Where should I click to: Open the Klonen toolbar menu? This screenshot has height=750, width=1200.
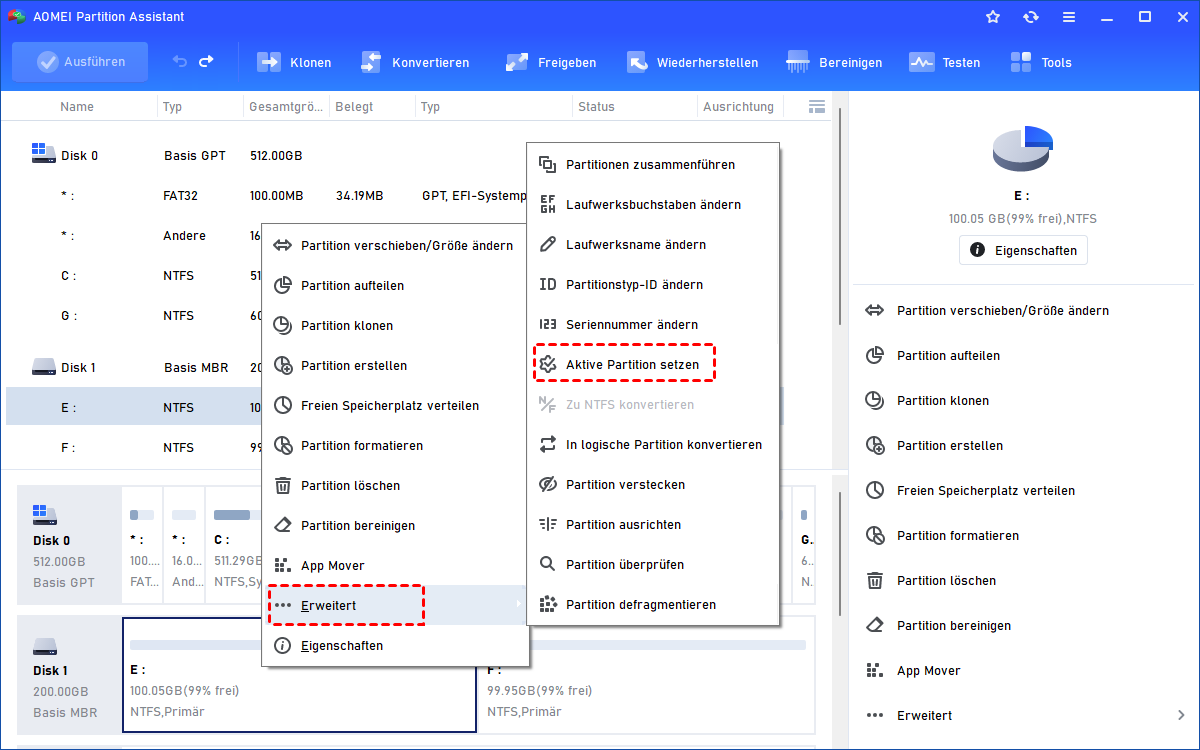pyautogui.click(x=294, y=62)
